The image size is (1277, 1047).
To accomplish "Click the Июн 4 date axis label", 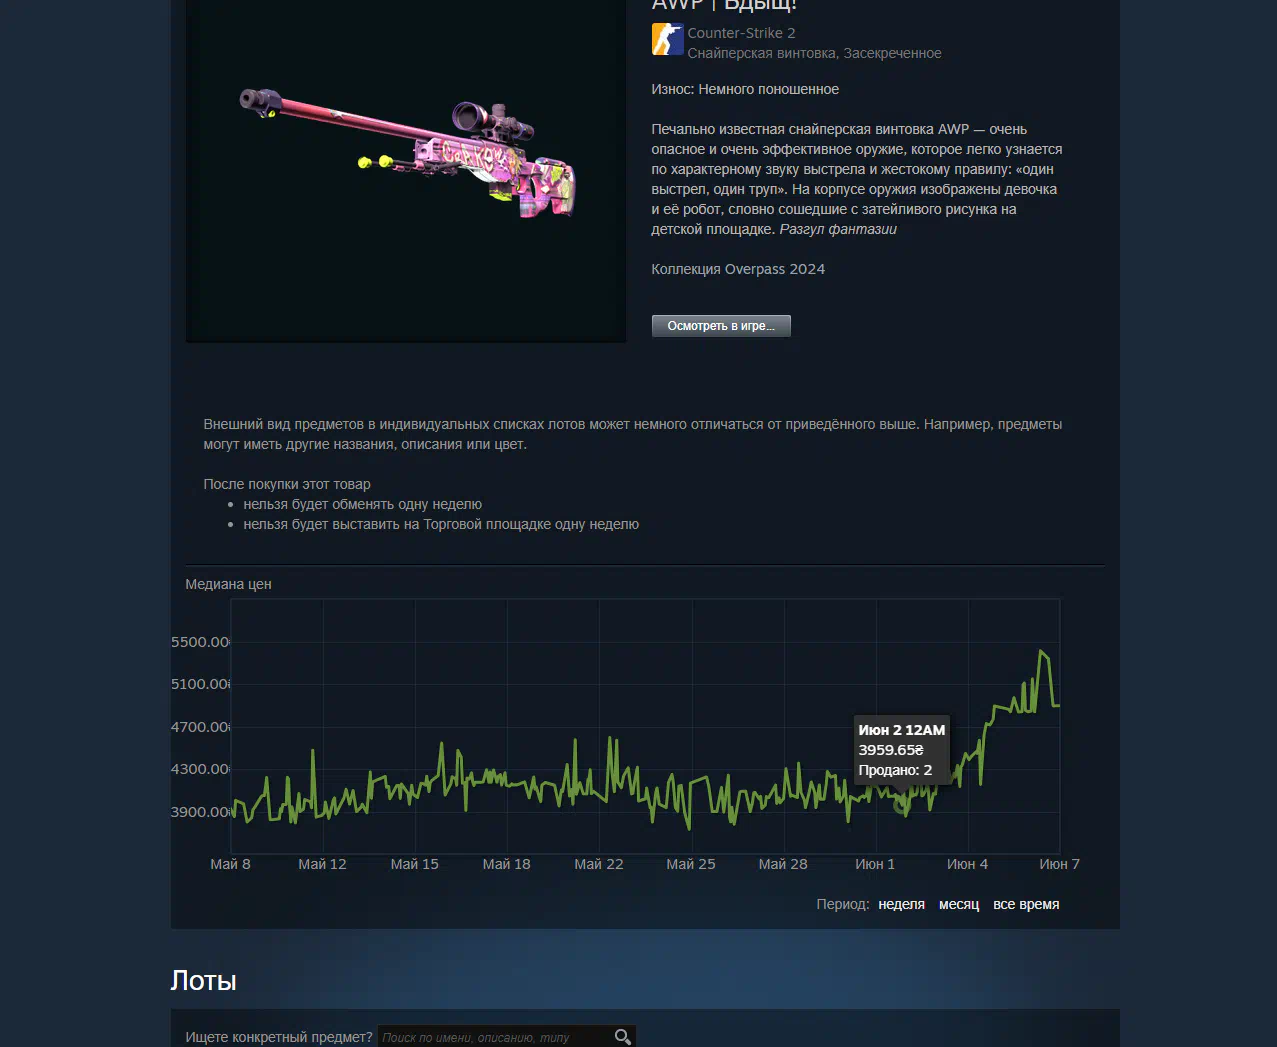I will [967, 864].
